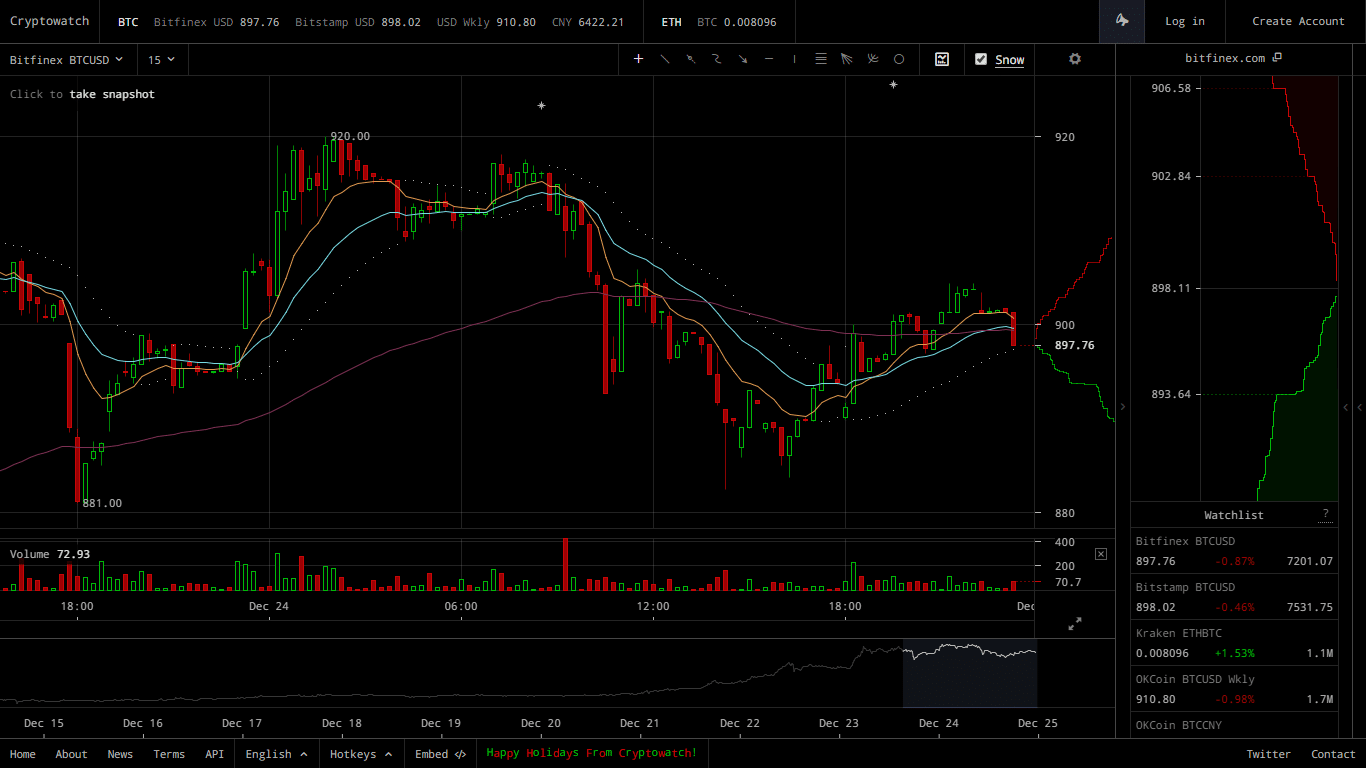The image size is (1366, 768).
Task: Open Bitfinex BTCUSD in Watchlist
Action: coord(1234,551)
